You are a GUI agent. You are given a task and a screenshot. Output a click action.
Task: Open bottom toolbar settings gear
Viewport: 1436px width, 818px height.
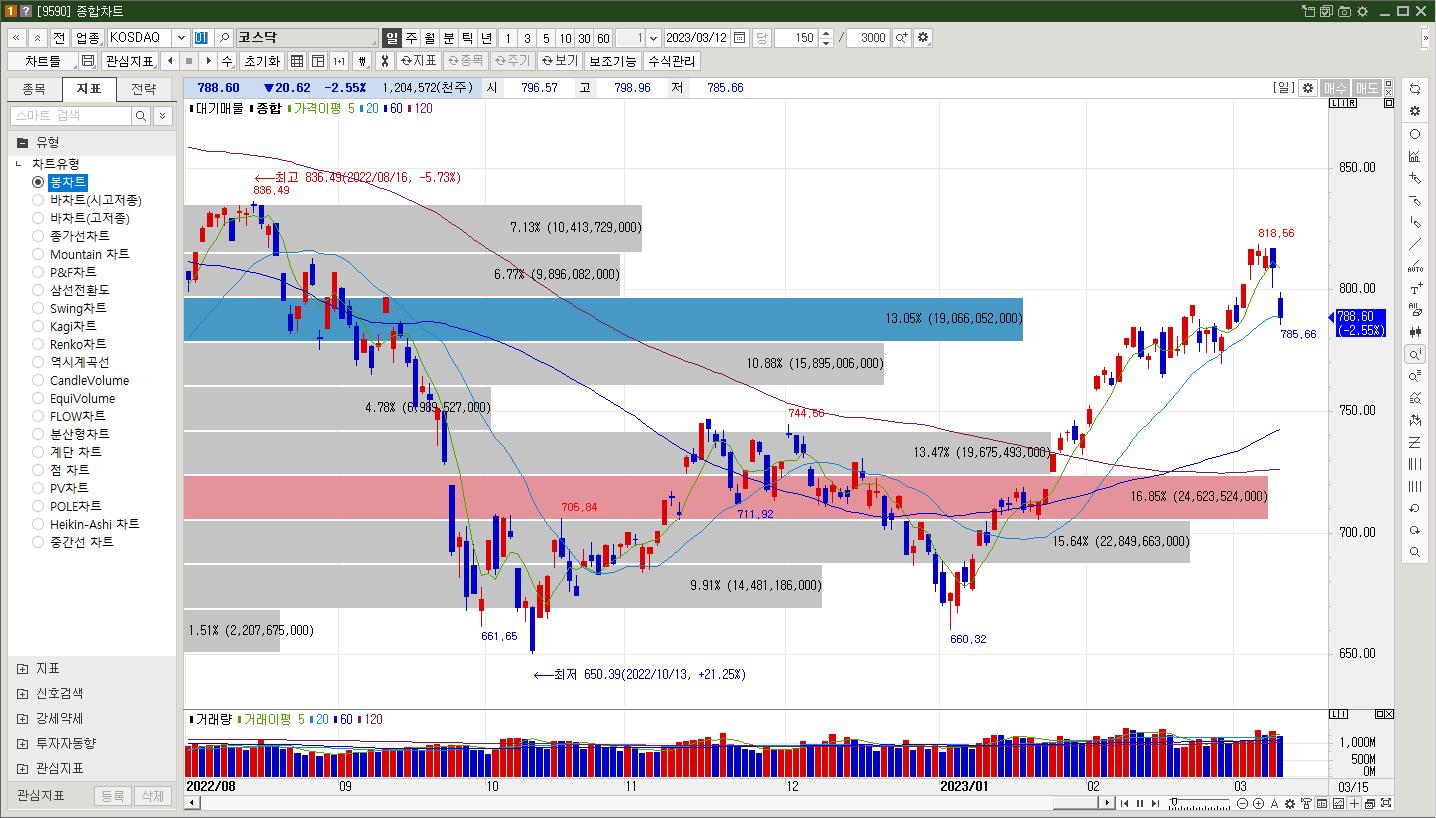[x=1290, y=804]
